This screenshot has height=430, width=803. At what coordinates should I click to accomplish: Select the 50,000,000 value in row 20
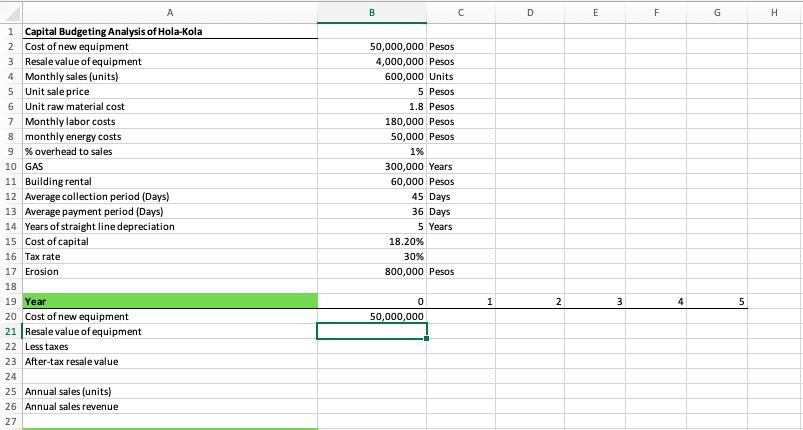point(372,316)
